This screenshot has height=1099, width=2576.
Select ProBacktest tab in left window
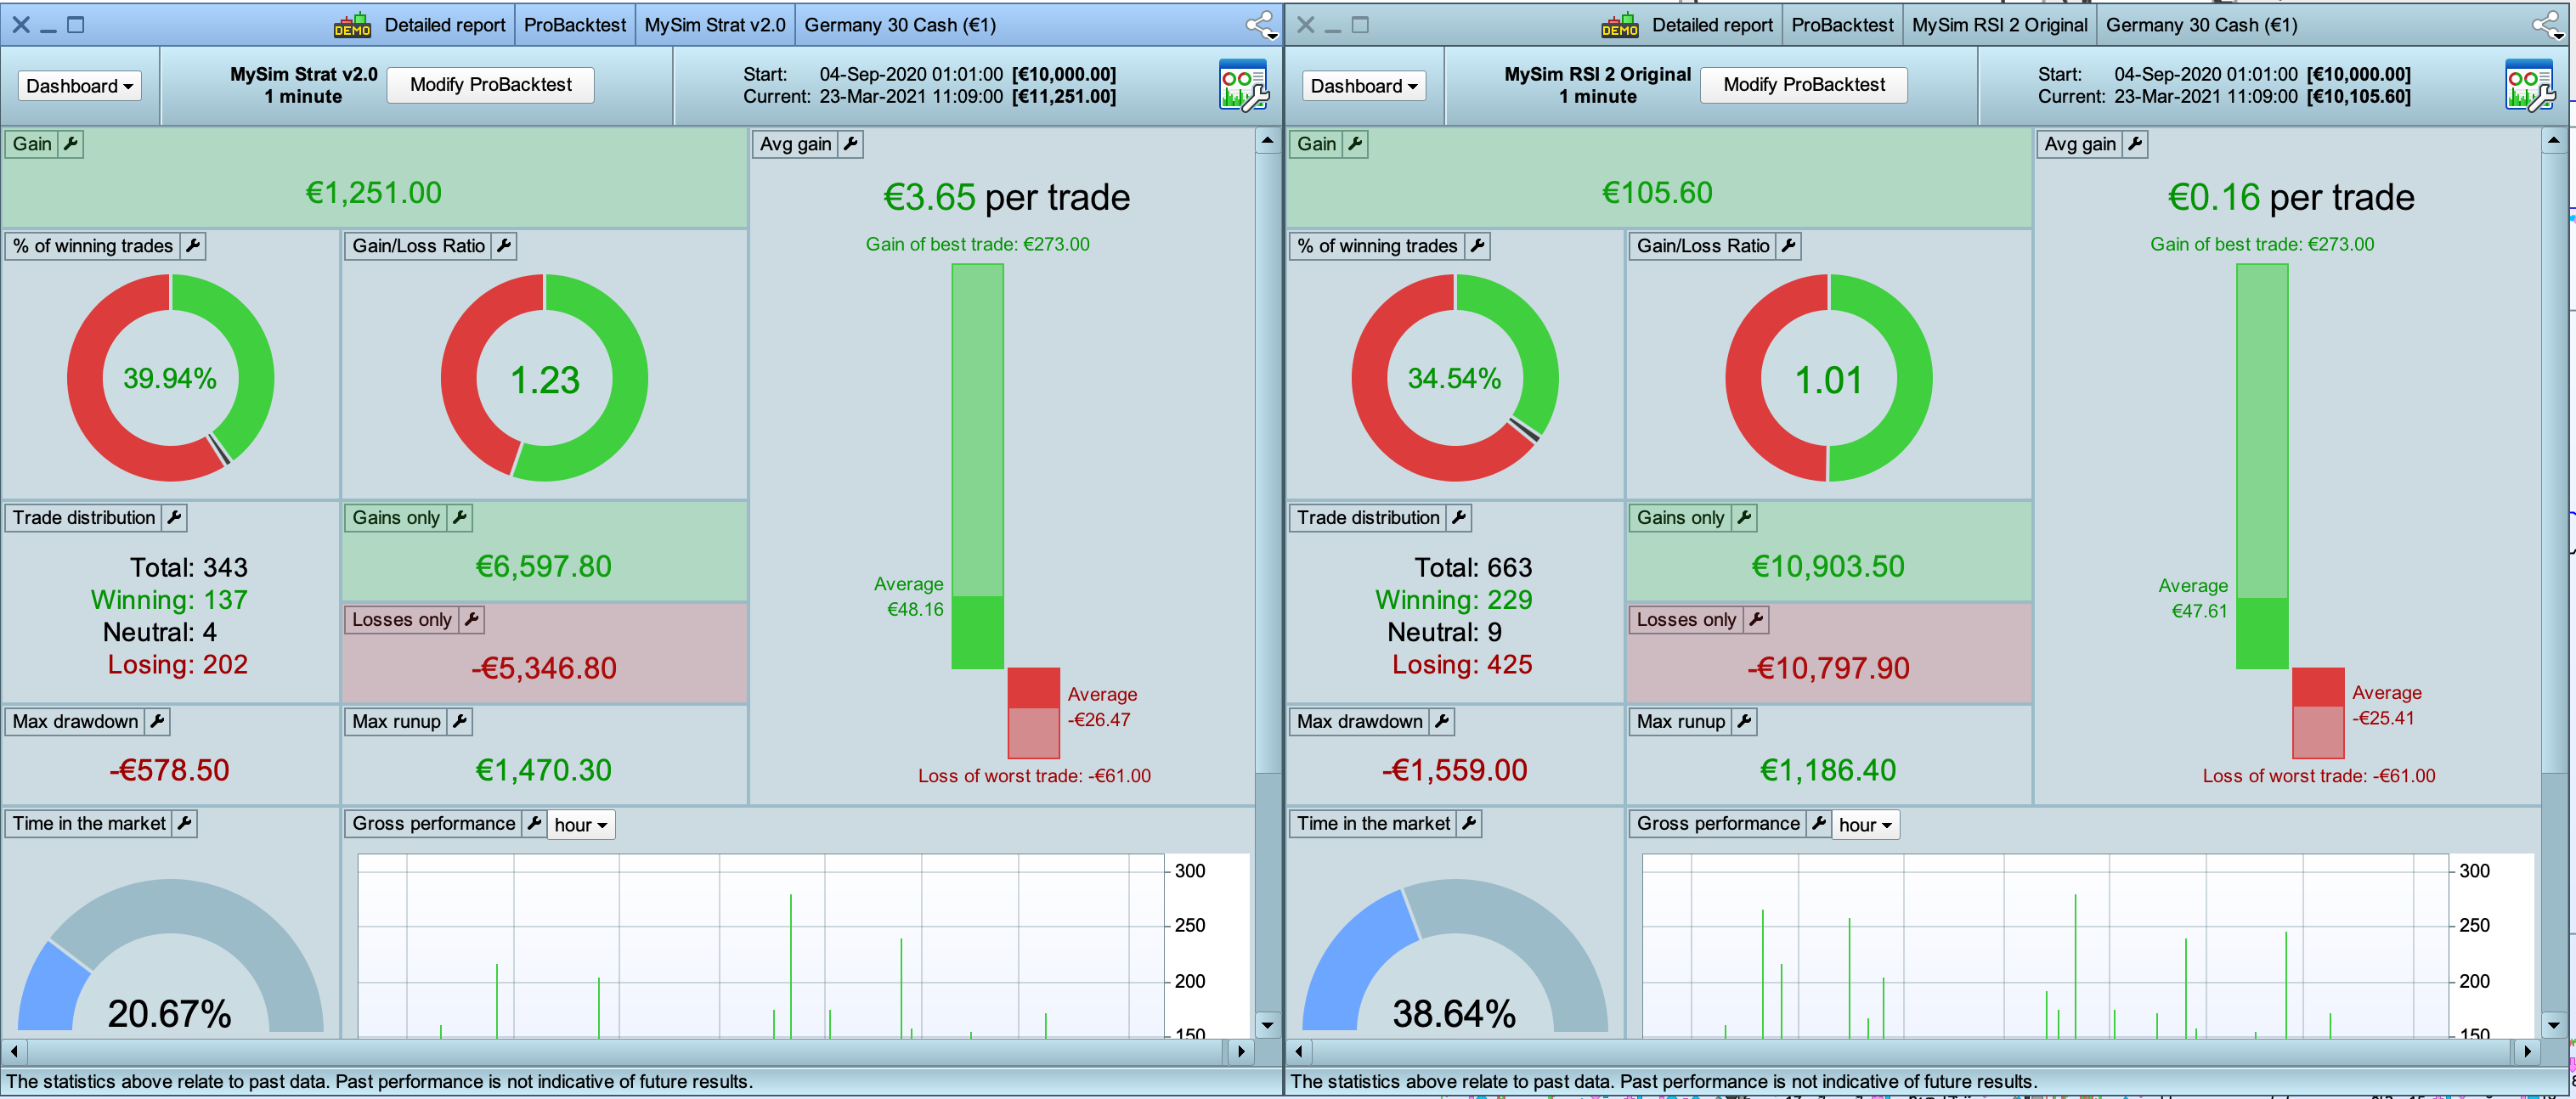(574, 25)
